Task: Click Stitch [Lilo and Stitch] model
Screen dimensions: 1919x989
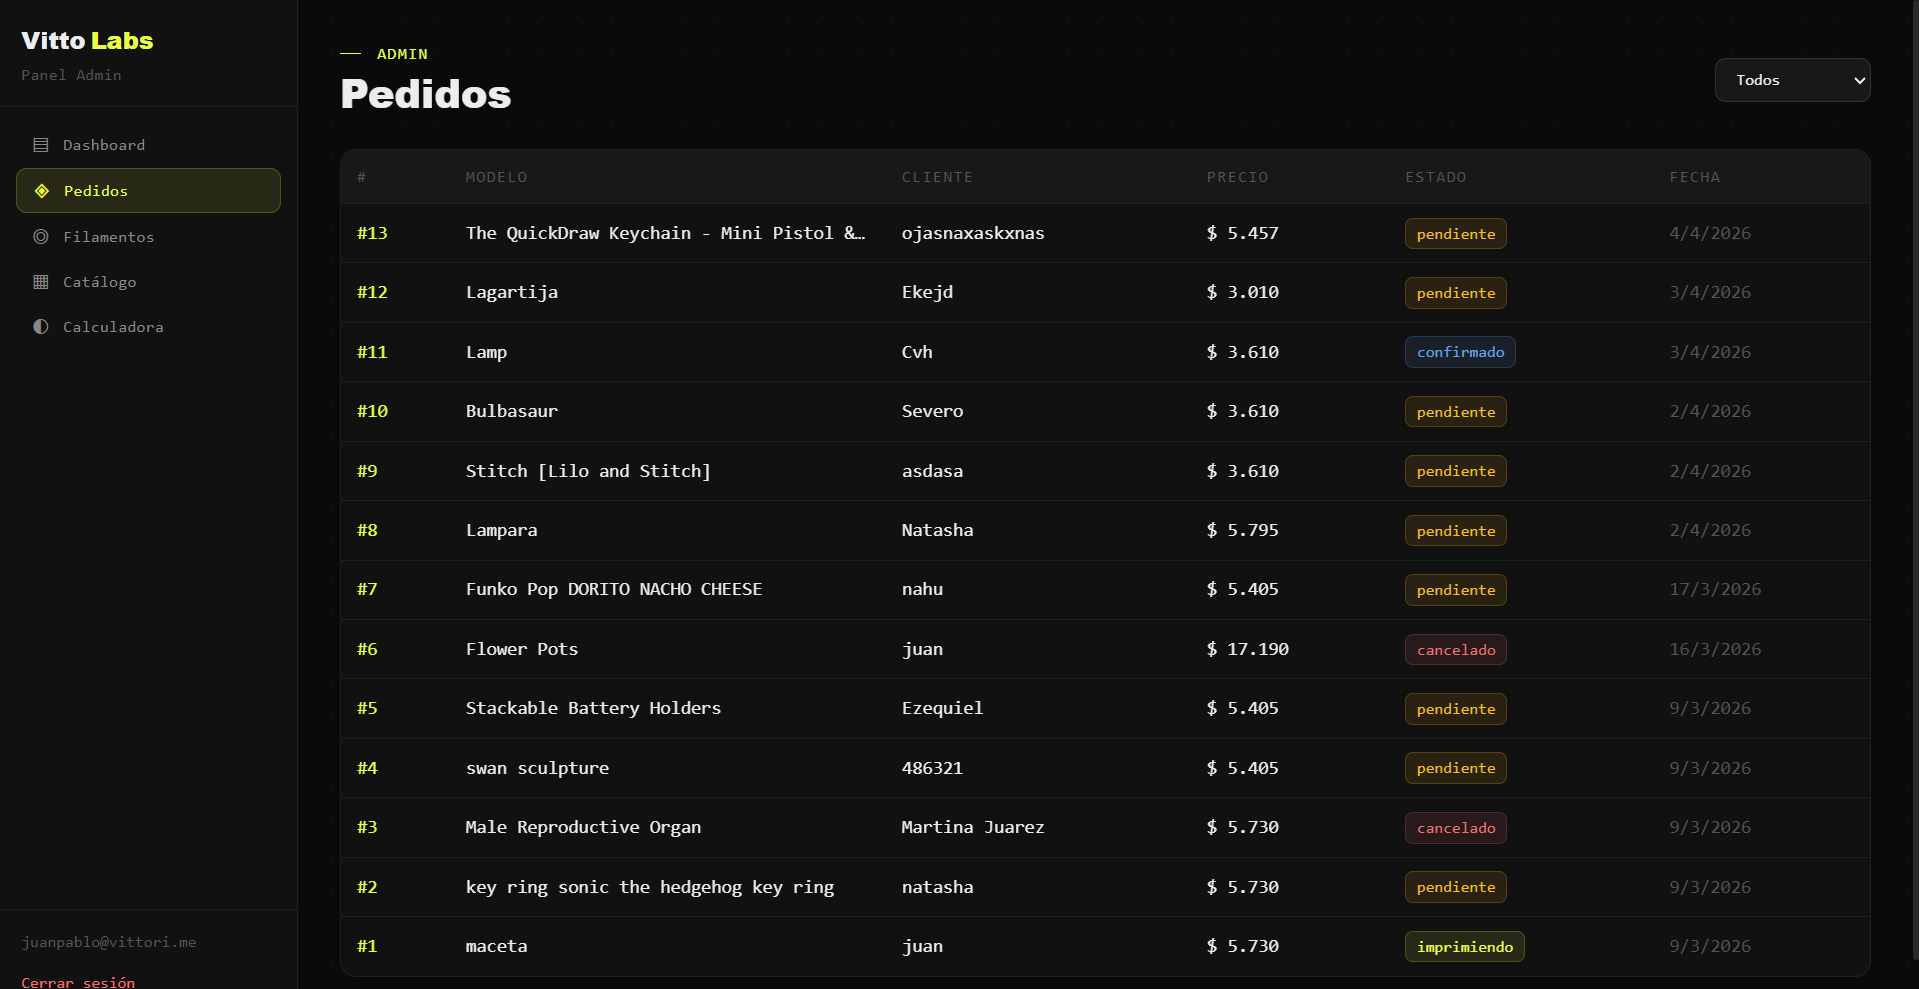Action: point(588,471)
